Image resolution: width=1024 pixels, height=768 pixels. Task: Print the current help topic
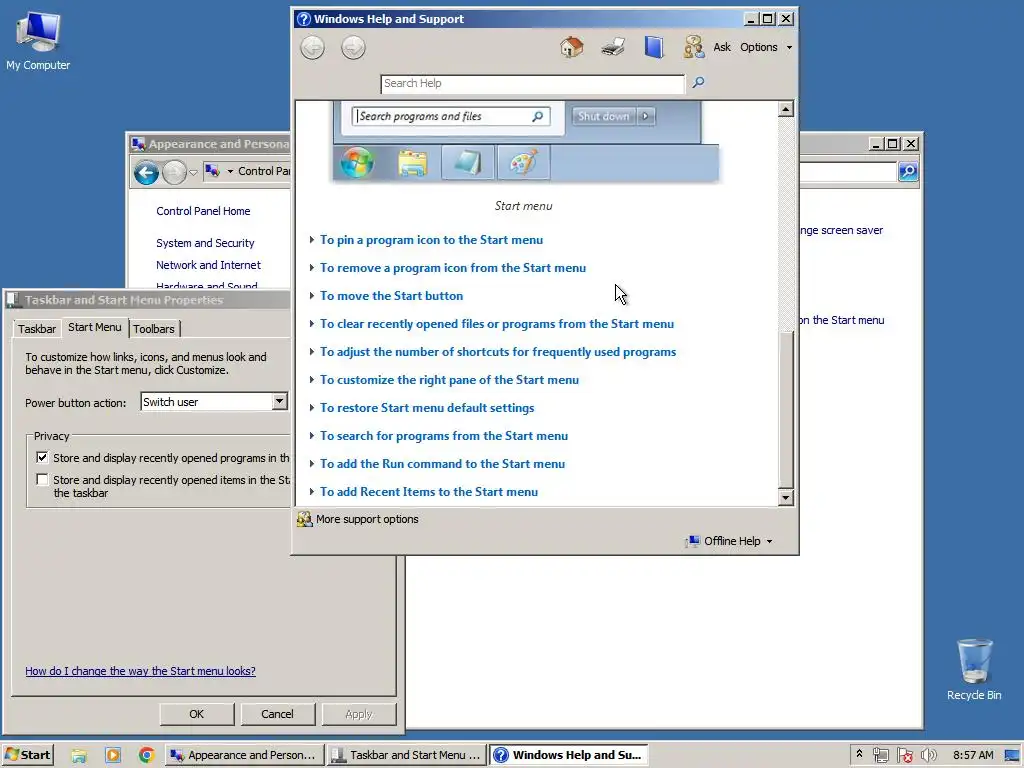tap(613, 47)
